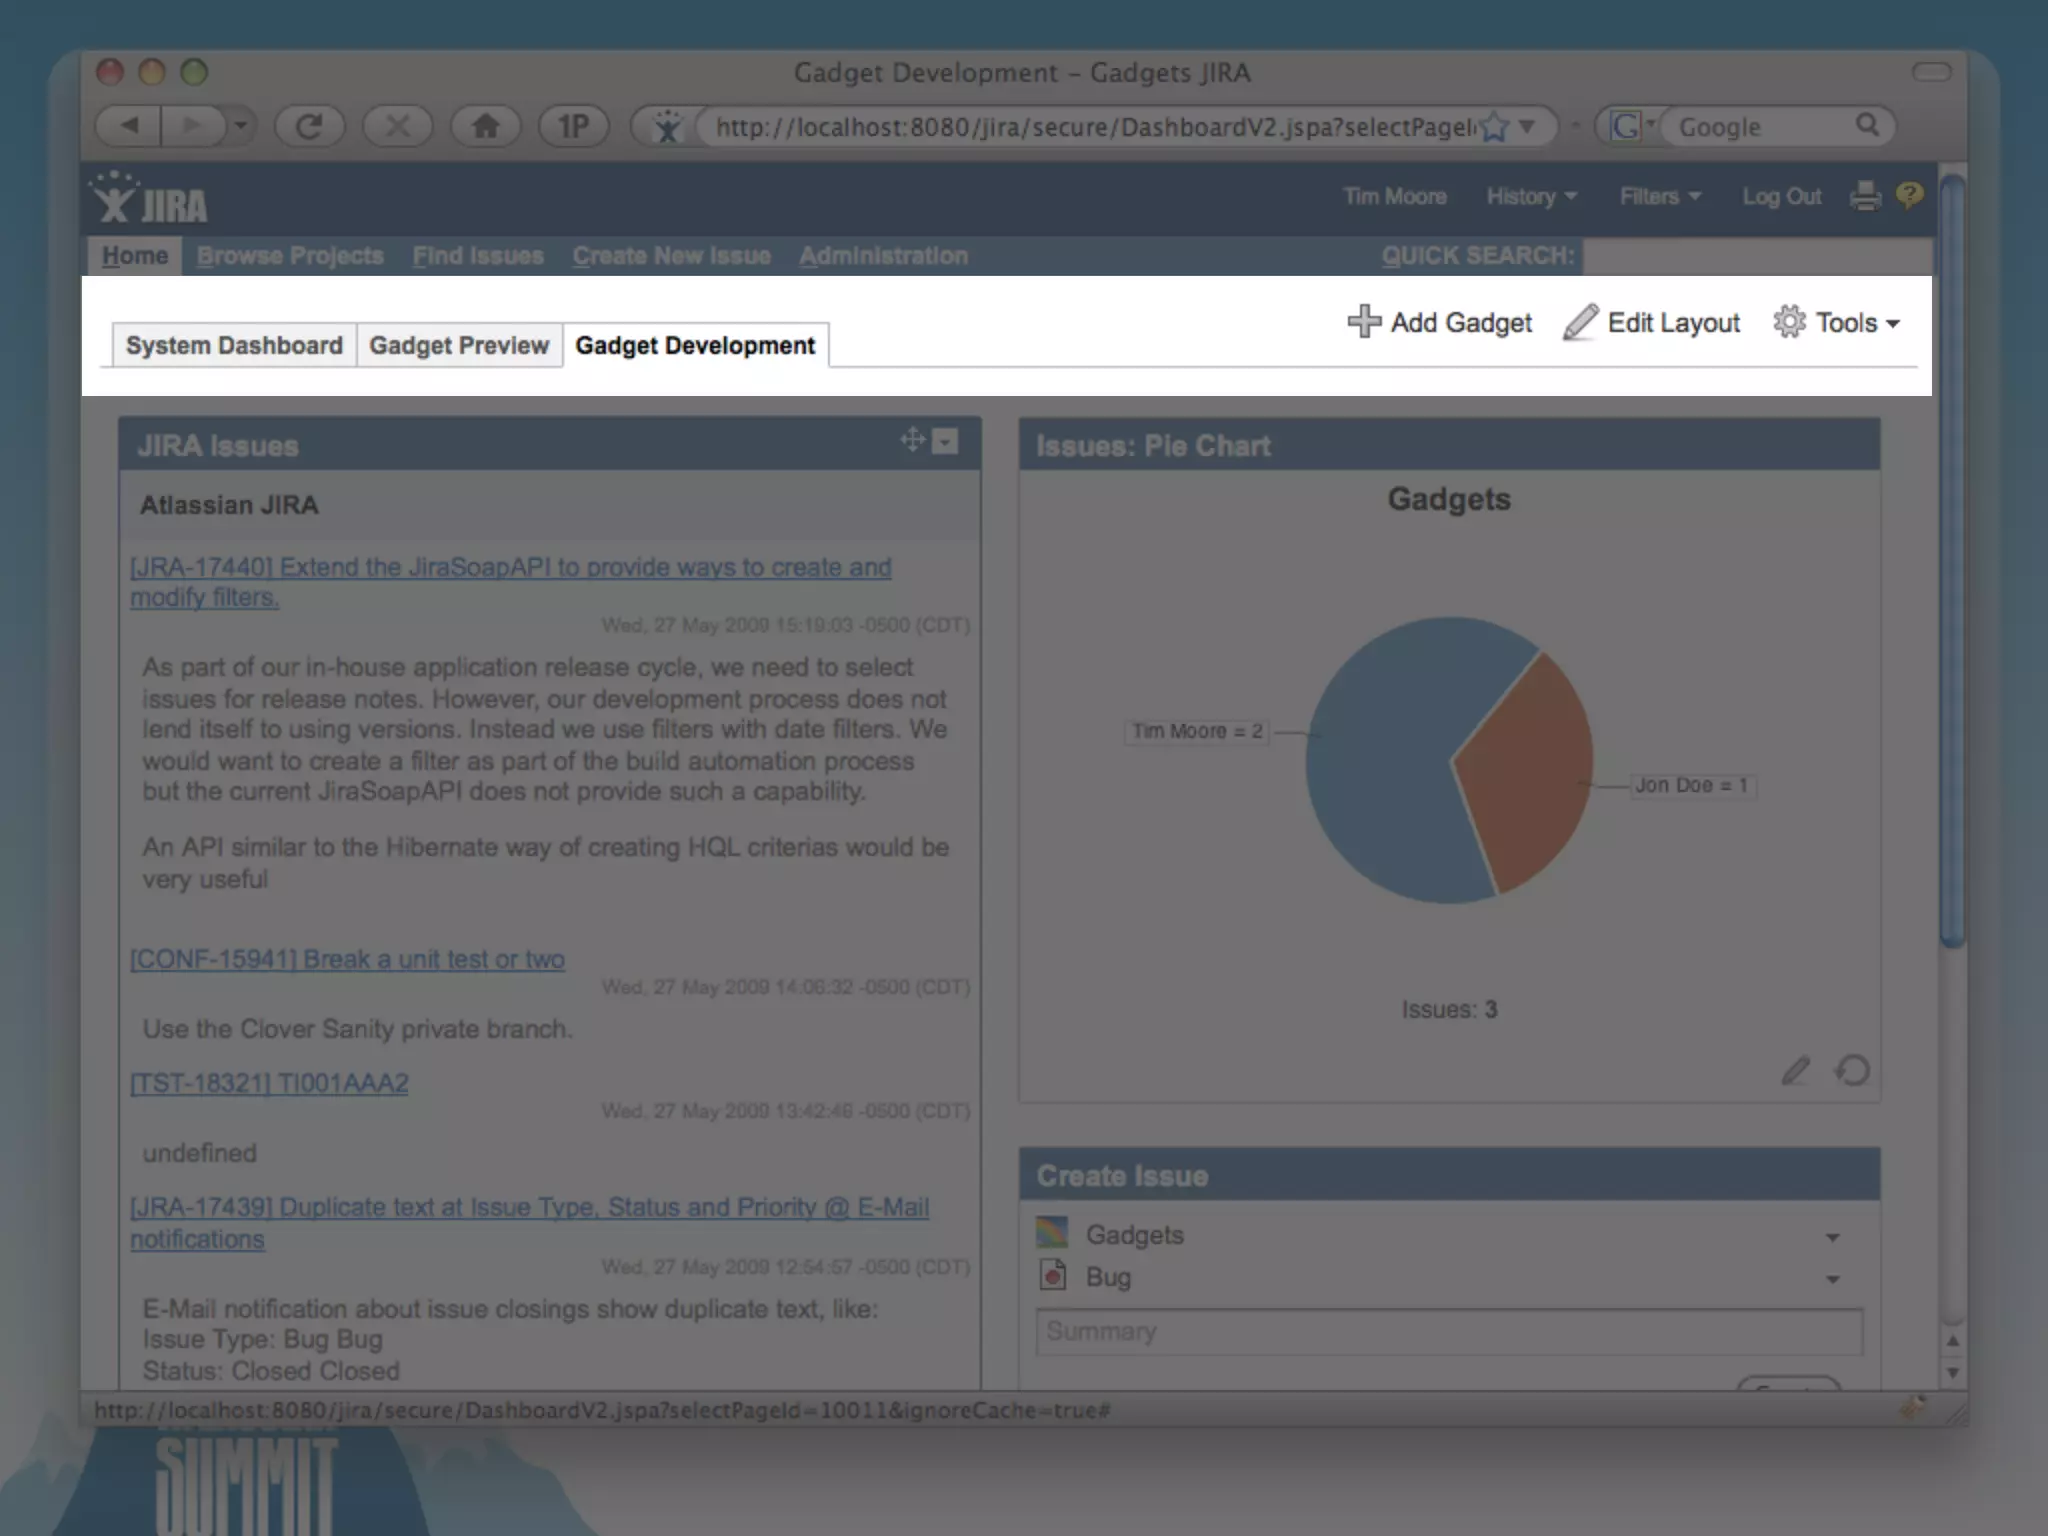Screen dimensions: 2048x1536
Task: Click the page vertical scrollbar thumb
Action: (1952, 560)
